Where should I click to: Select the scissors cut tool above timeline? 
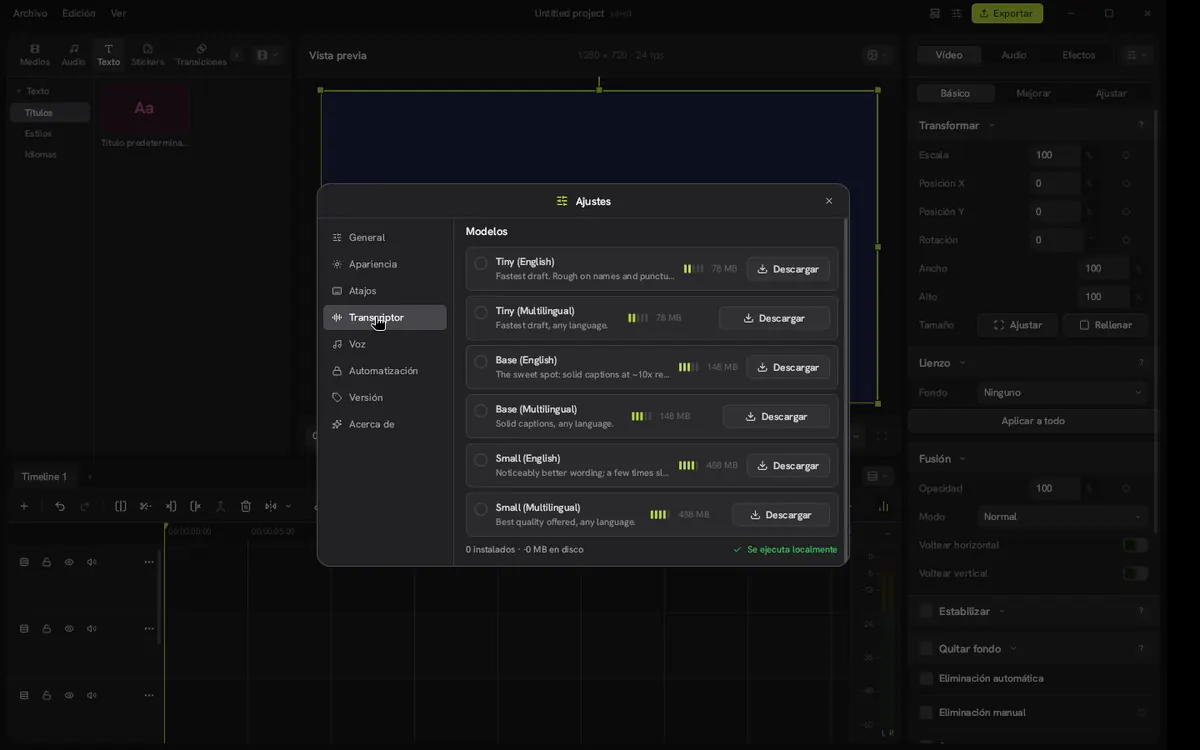coord(145,506)
